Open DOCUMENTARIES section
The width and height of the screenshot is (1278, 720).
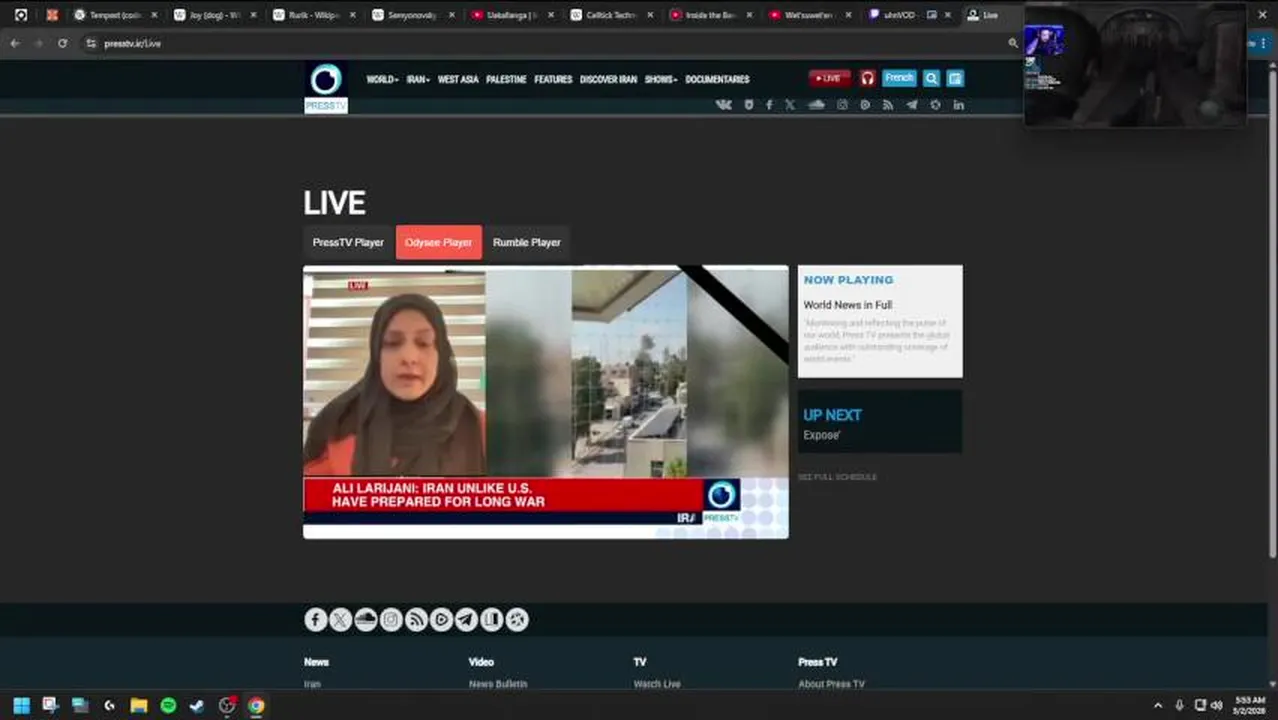pos(717,79)
